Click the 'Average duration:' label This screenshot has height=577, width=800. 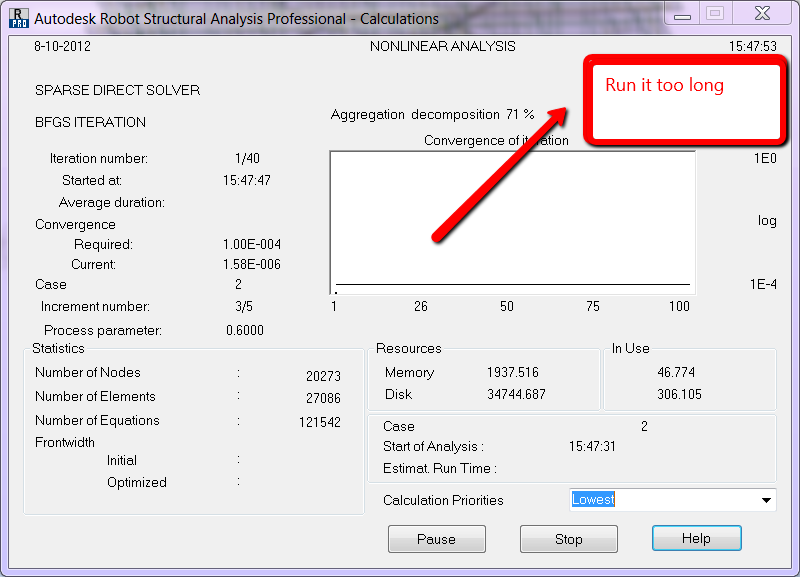[112, 203]
